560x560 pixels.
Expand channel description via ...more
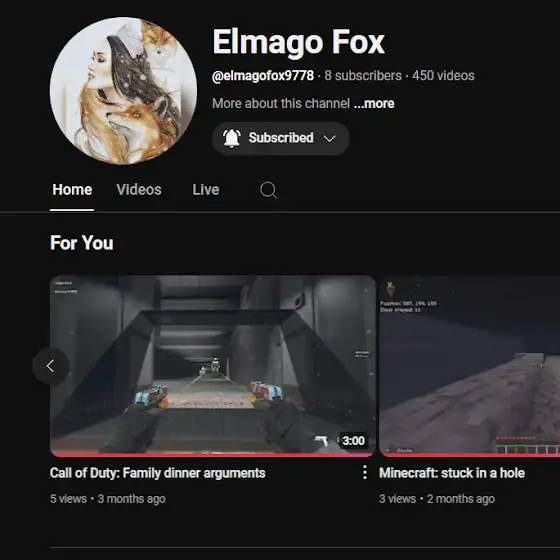pyautogui.click(x=374, y=104)
